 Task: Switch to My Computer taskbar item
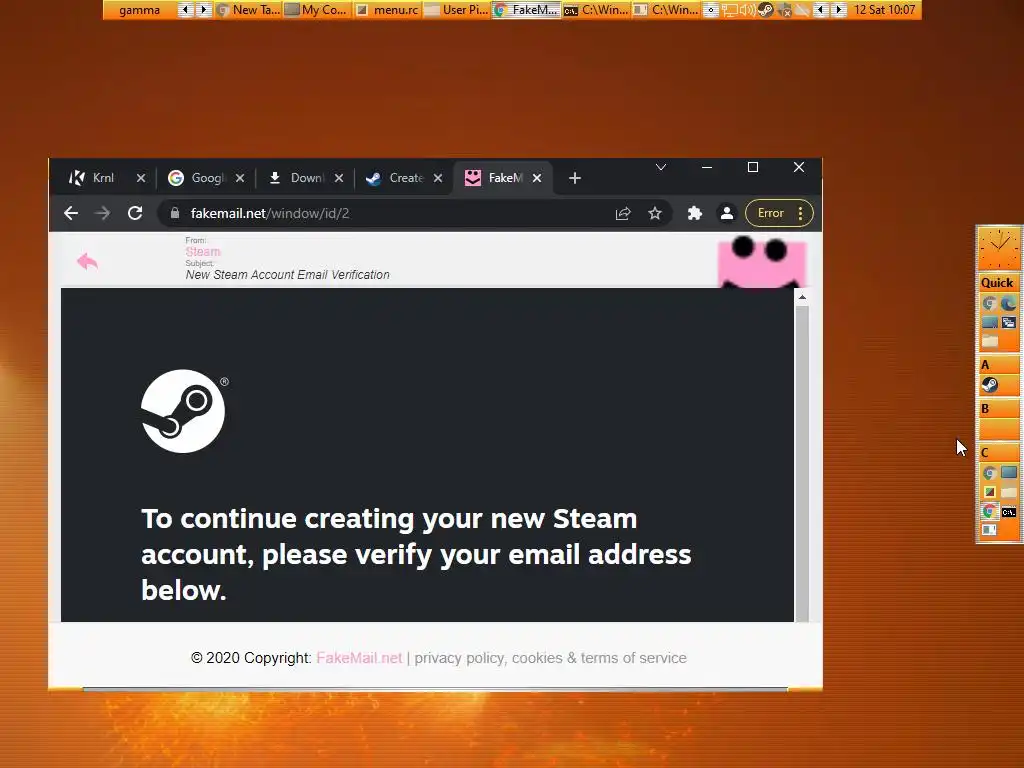tap(317, 10)
